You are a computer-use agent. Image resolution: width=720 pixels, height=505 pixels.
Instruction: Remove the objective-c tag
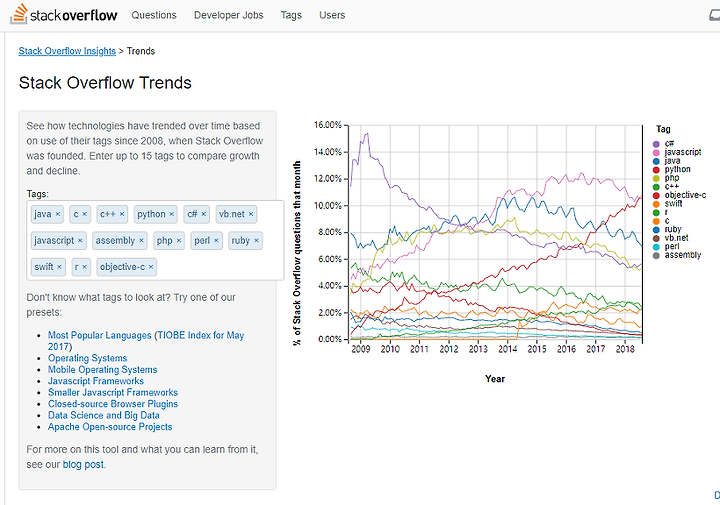[x=151, y=267]
